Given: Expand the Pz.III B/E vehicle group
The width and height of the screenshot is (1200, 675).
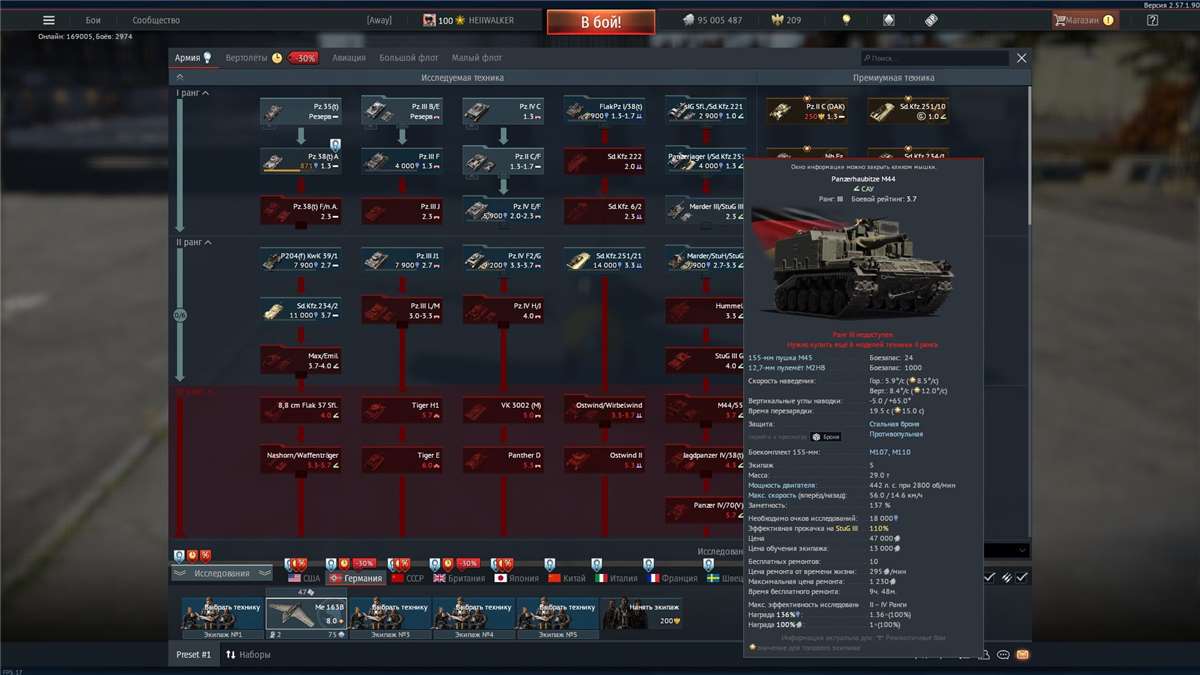Looking at the screenshot, I should tap(402, 111).
